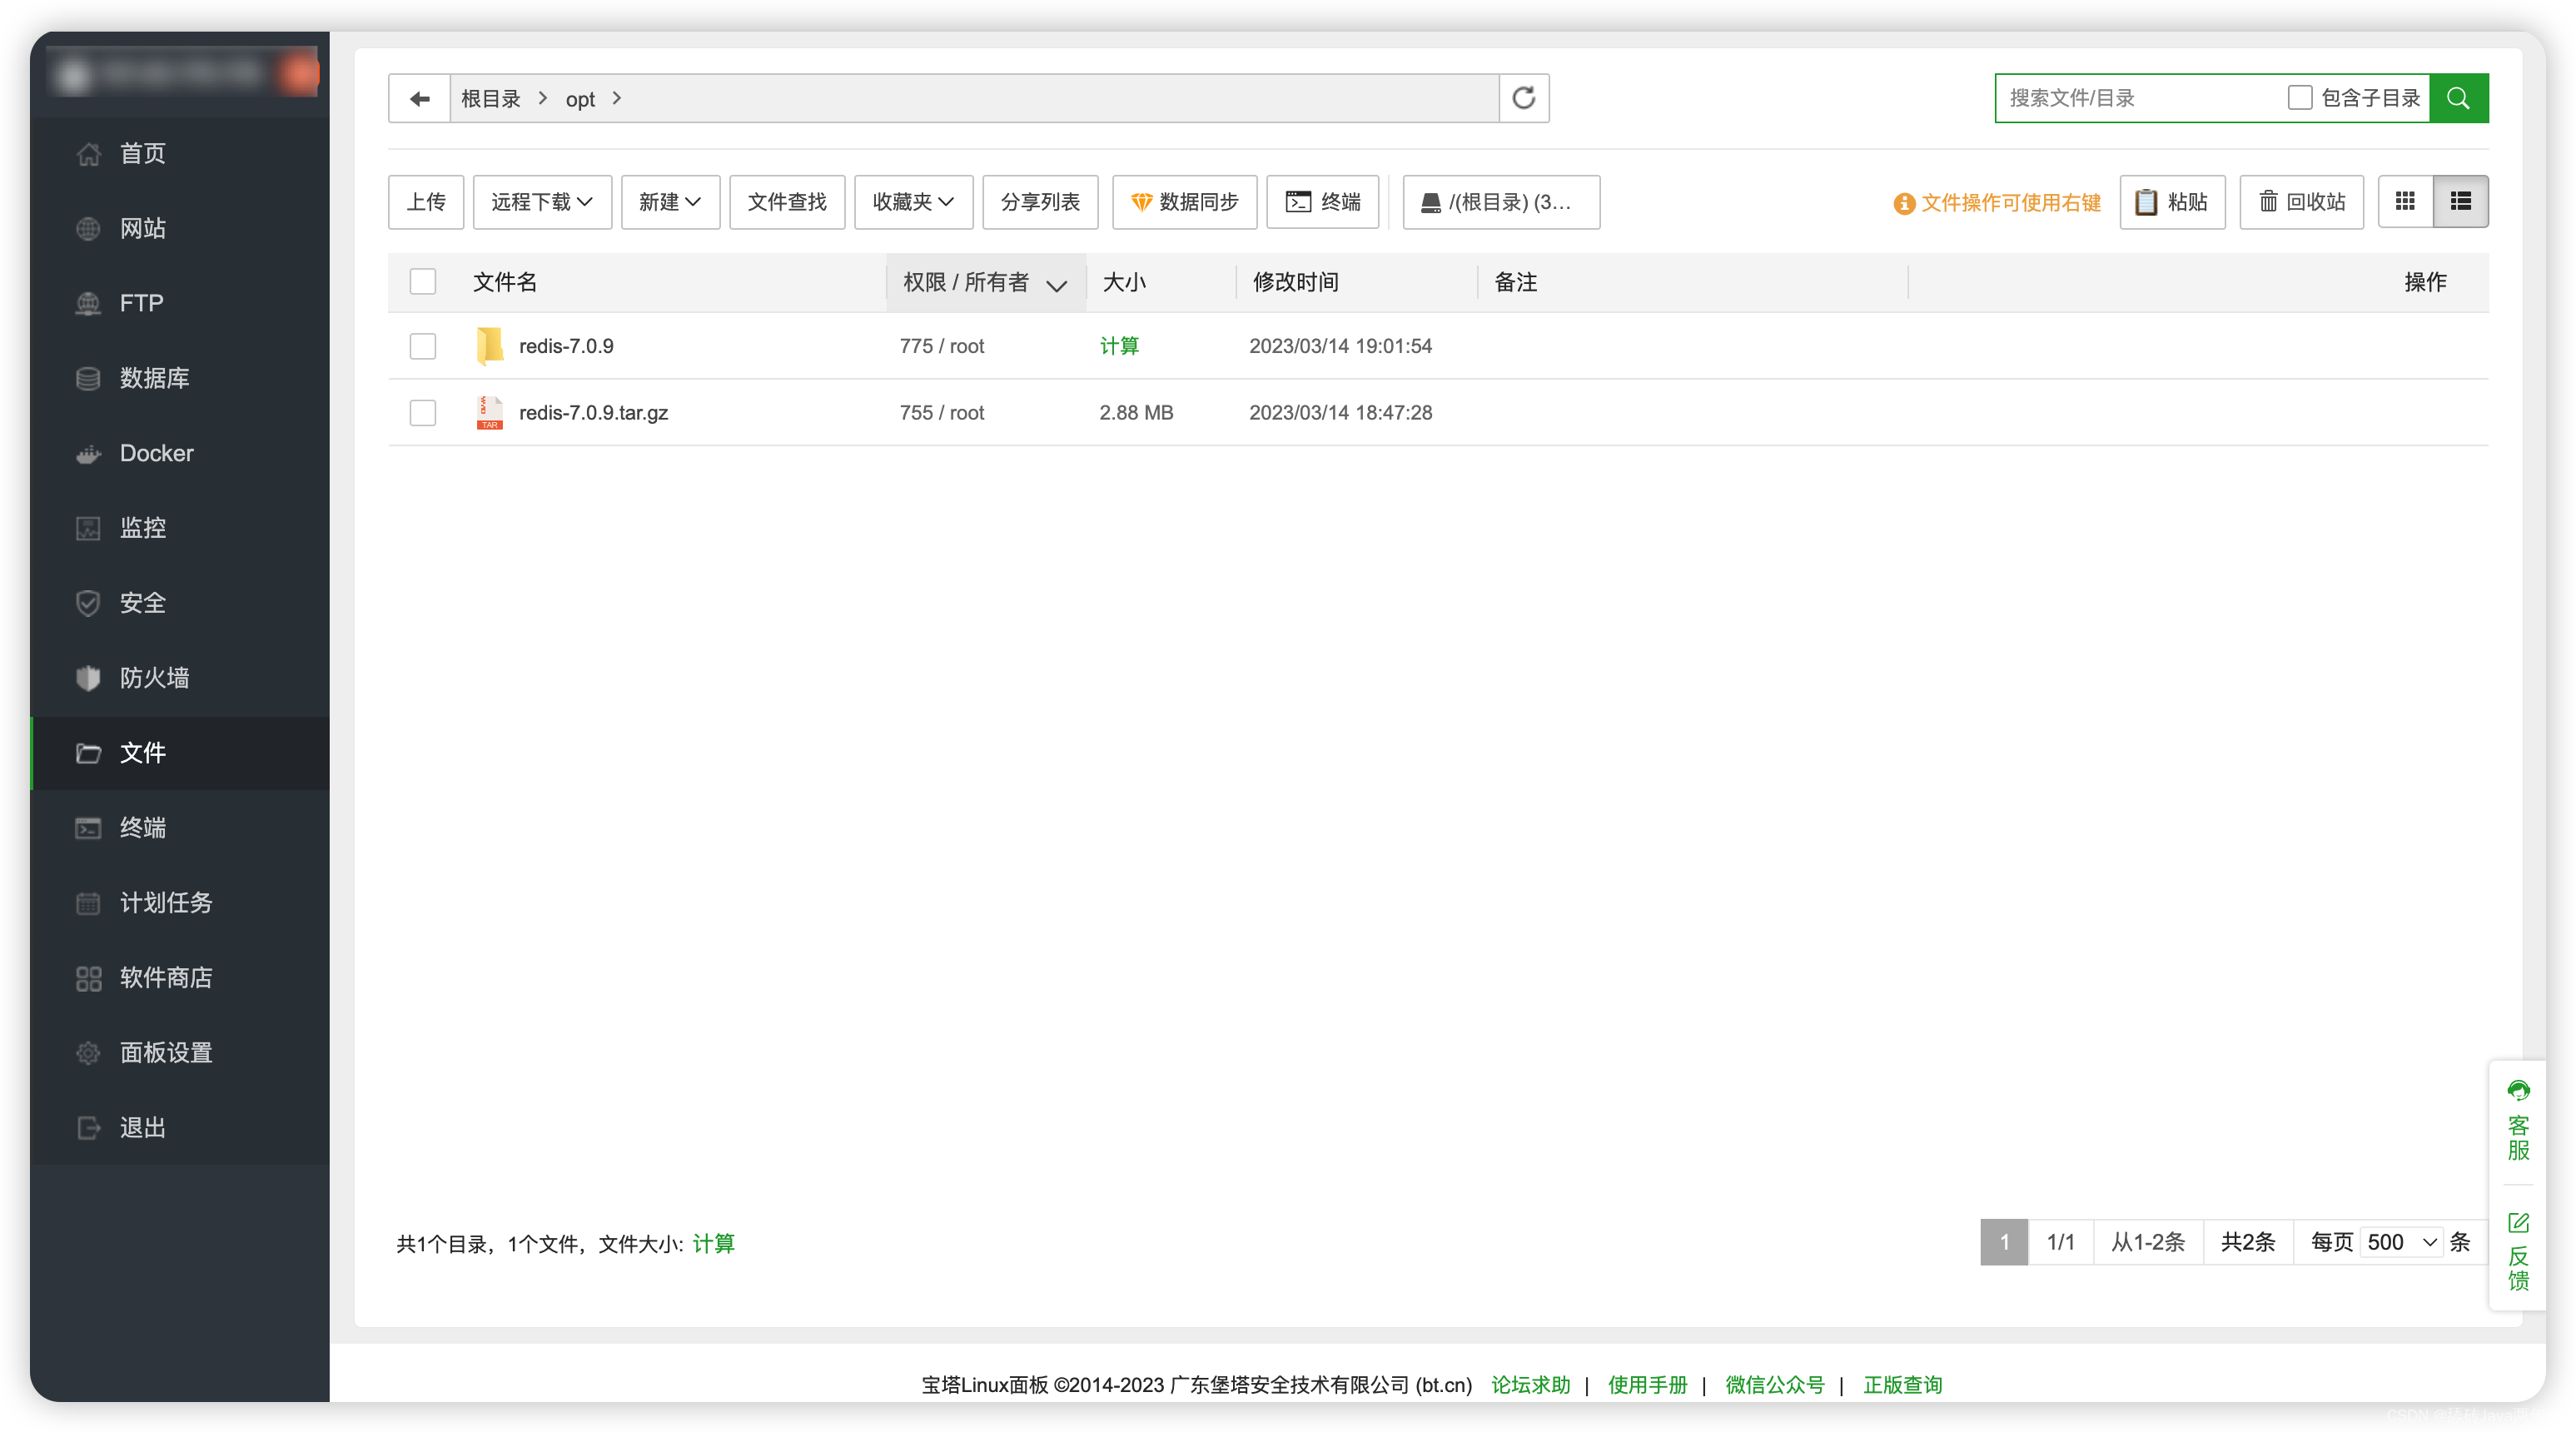Image resolution: width=2576 pixels, height=1432 pixels.
Task: Click footer 计算 total size link
Action: (x=713, y=1243)
